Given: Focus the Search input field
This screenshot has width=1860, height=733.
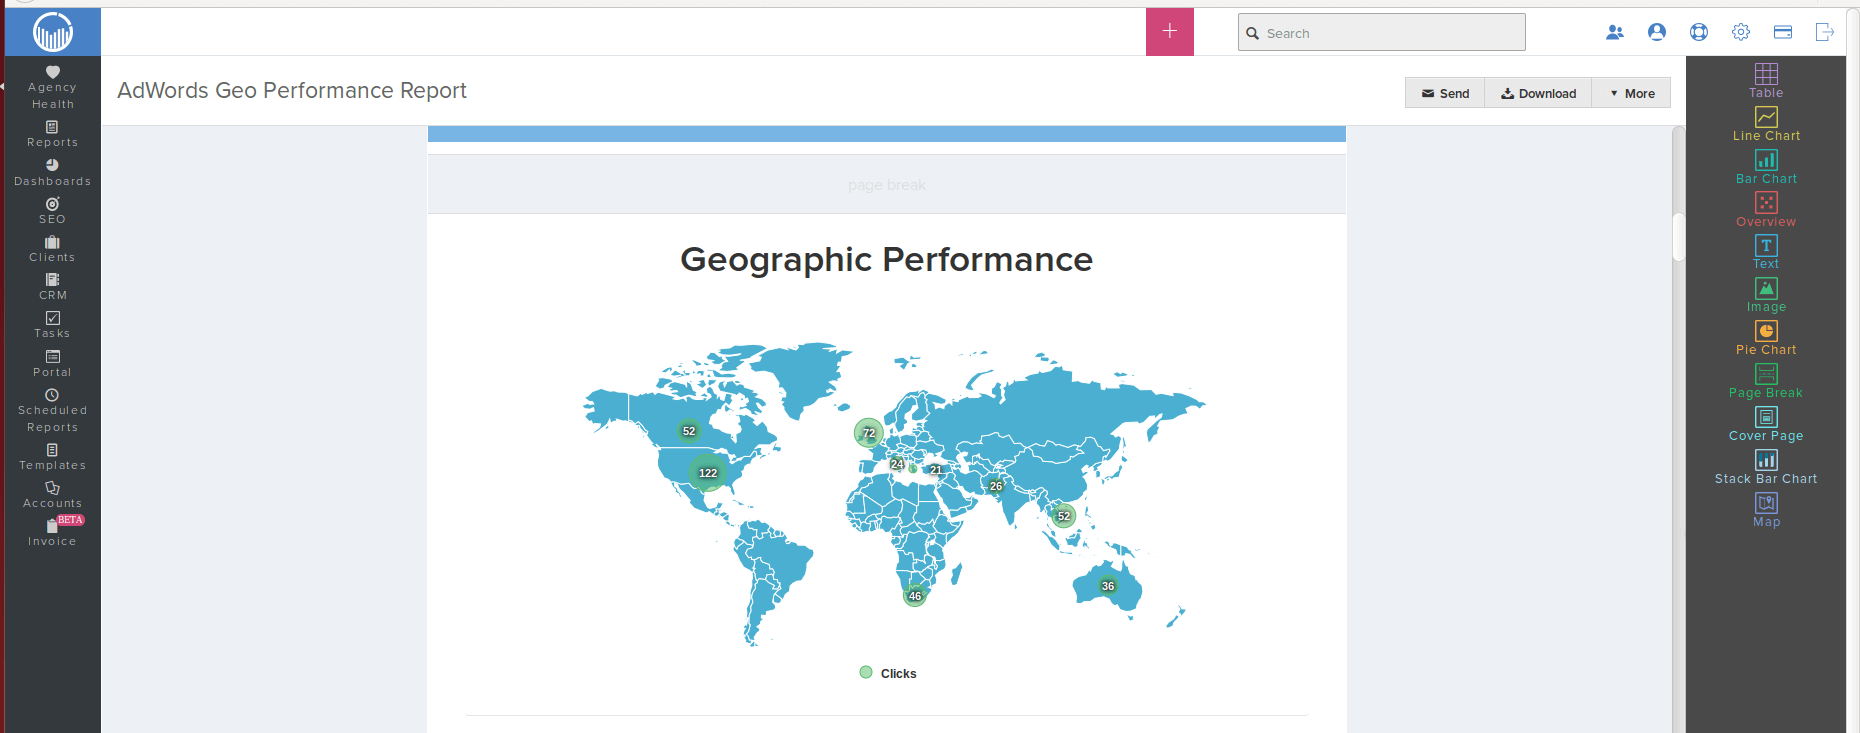Looking at the screenshot, I should [1382, 32].
